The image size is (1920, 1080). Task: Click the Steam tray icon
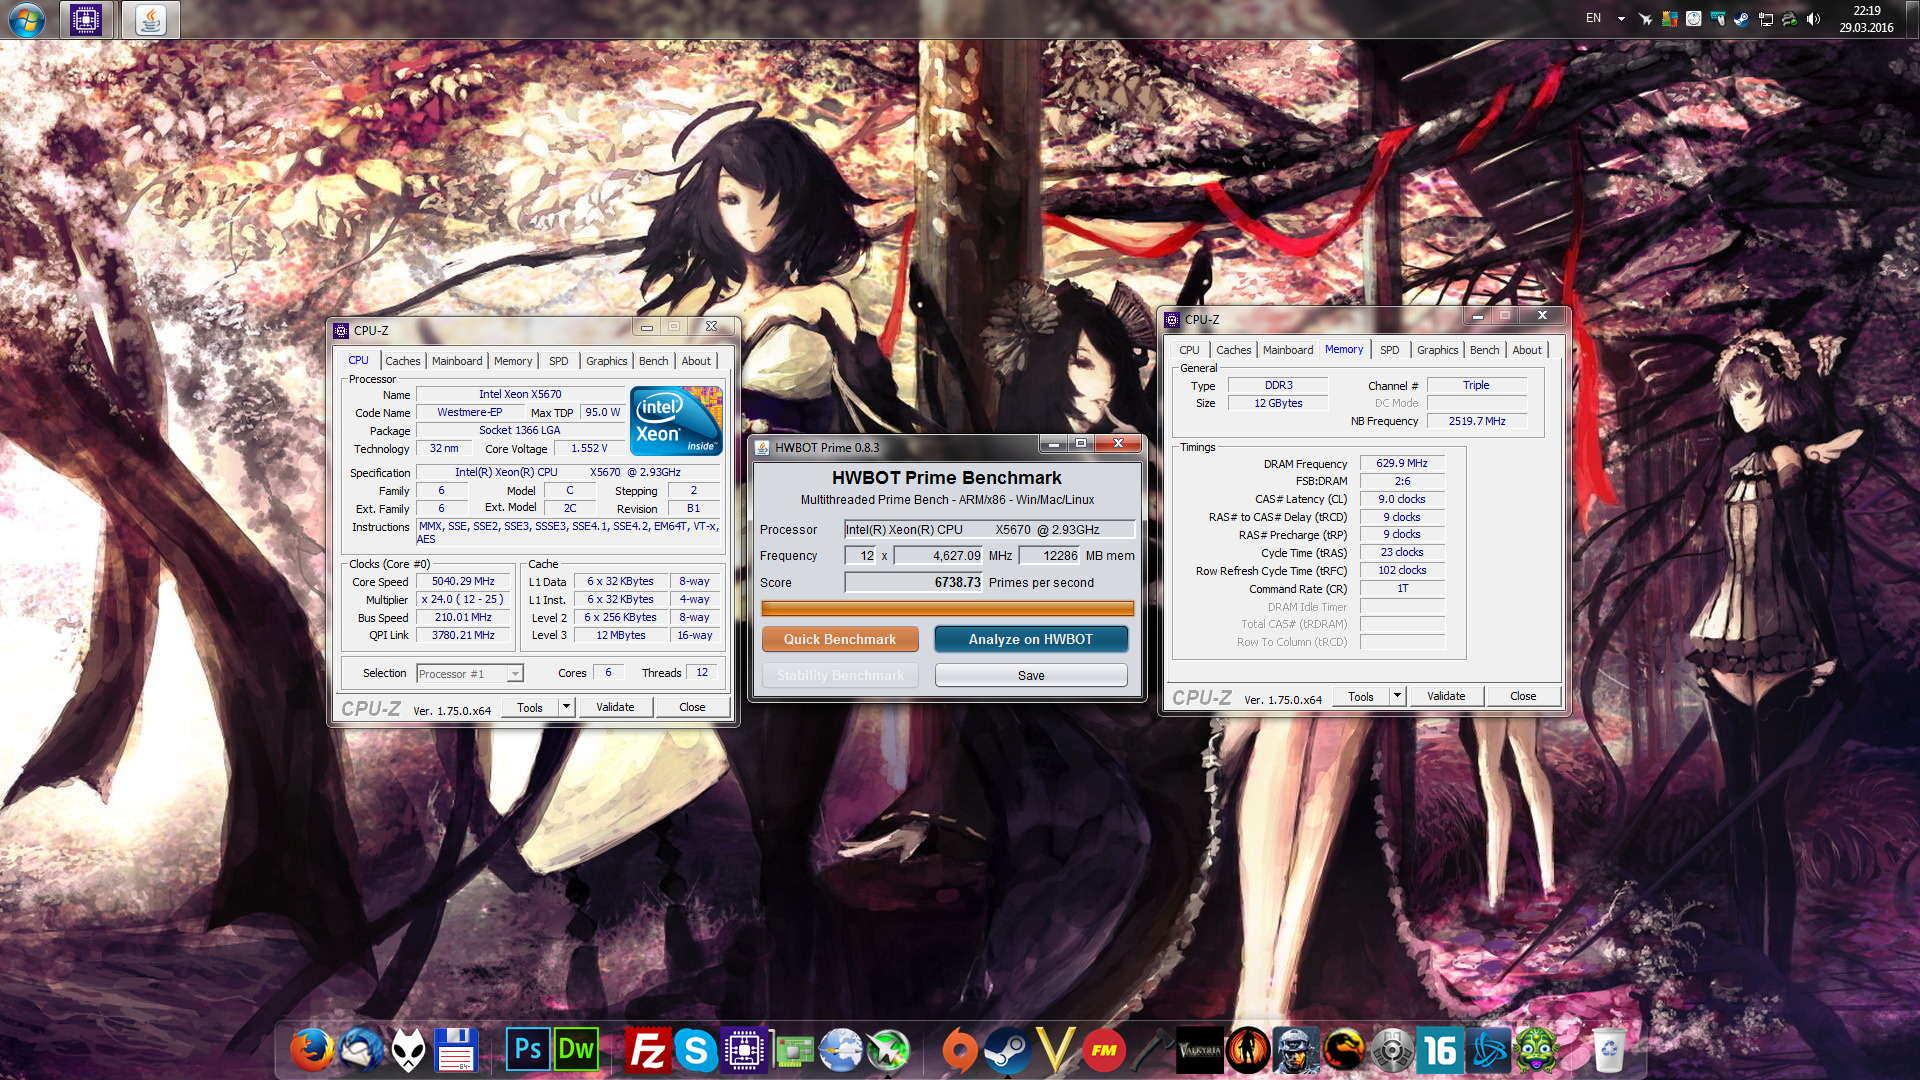point(1741,19)
